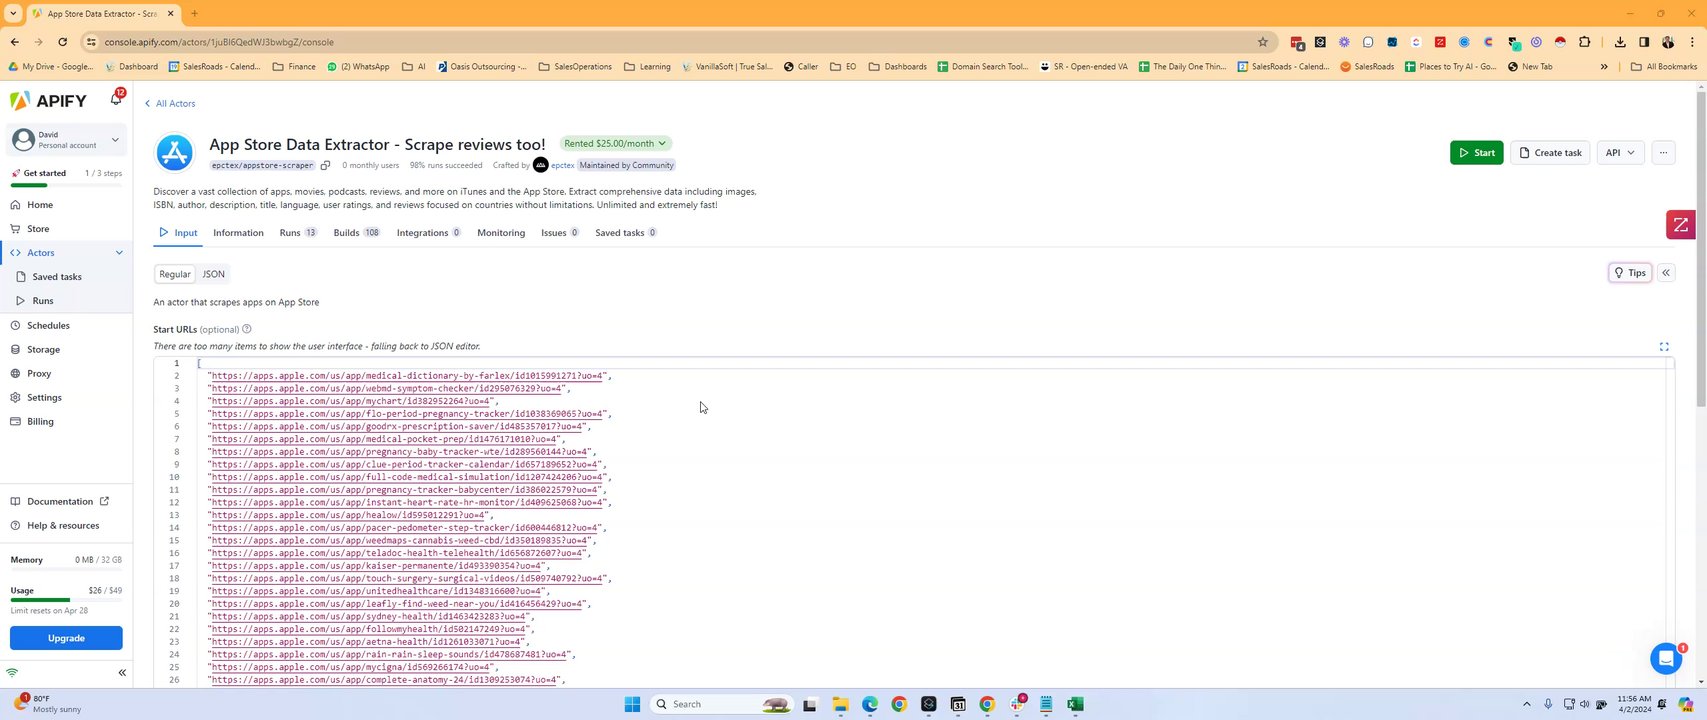The height and width of the screenshot is (720, 1707).
Task: View the Issues tab
Action: (x=560, y=233)
